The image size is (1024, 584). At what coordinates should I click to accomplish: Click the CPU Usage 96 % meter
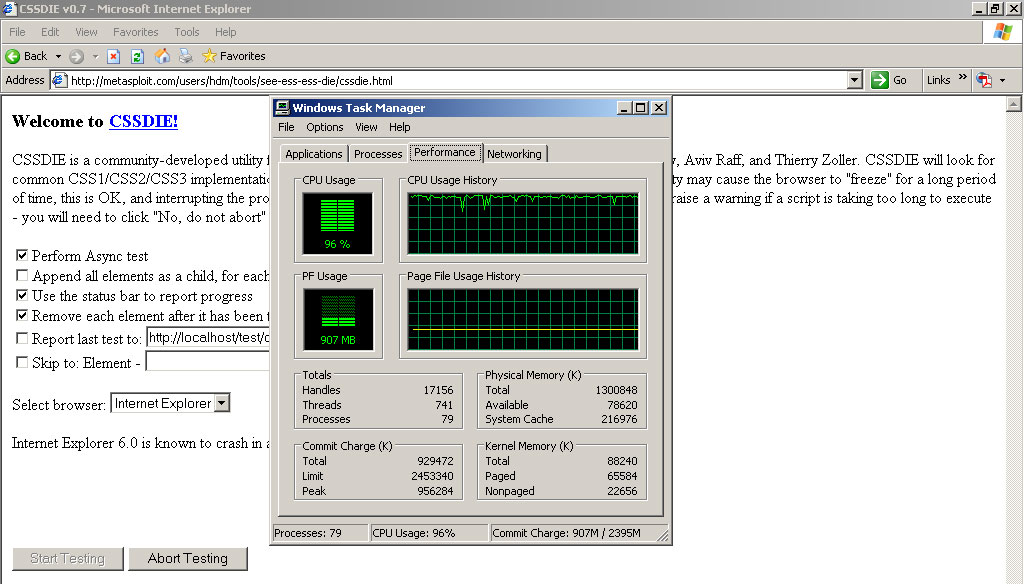pyautogui.click(x=338, y=223)
